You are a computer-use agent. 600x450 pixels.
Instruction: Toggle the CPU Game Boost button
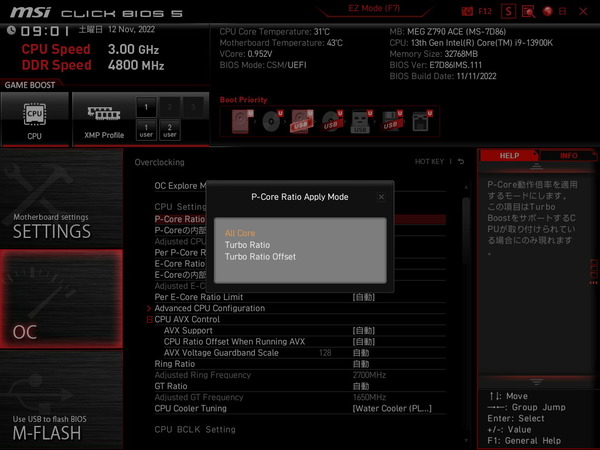tap(34, 119)
